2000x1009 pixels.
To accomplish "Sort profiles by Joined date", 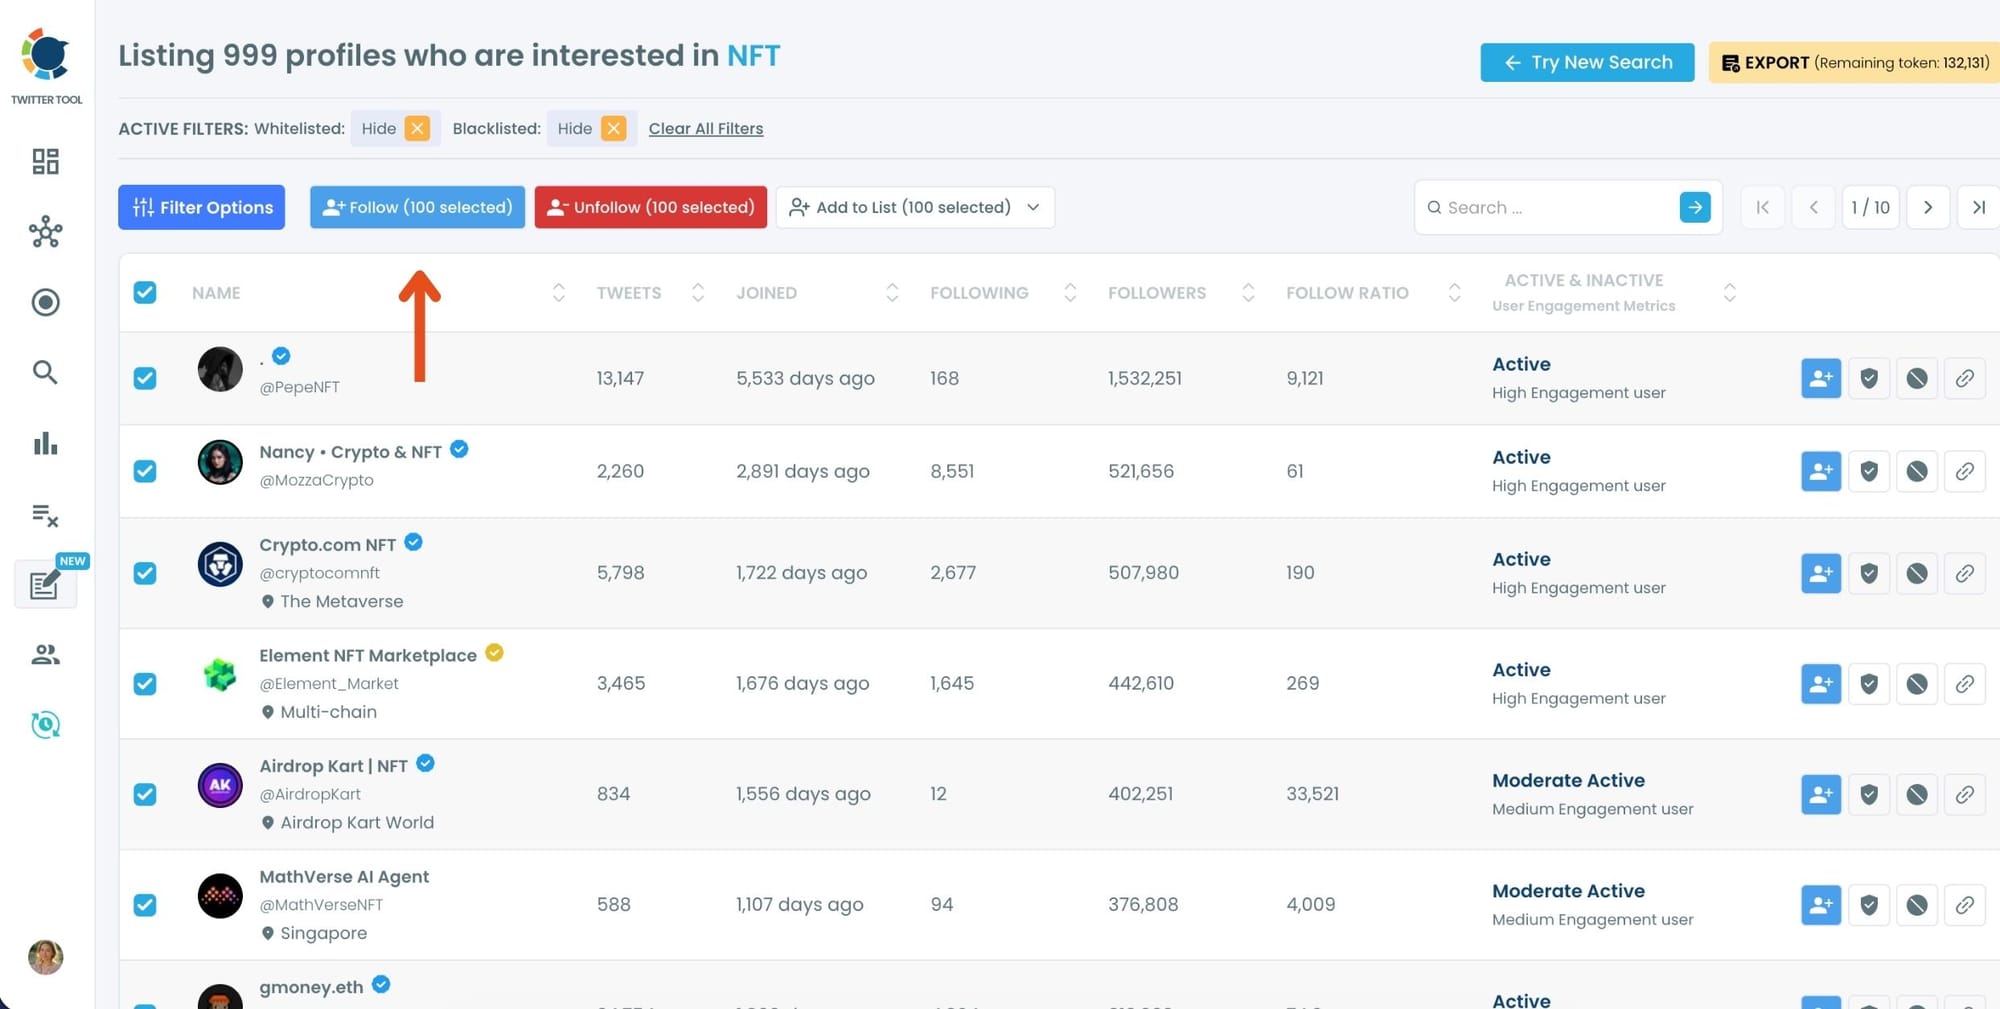I will 891,292.
